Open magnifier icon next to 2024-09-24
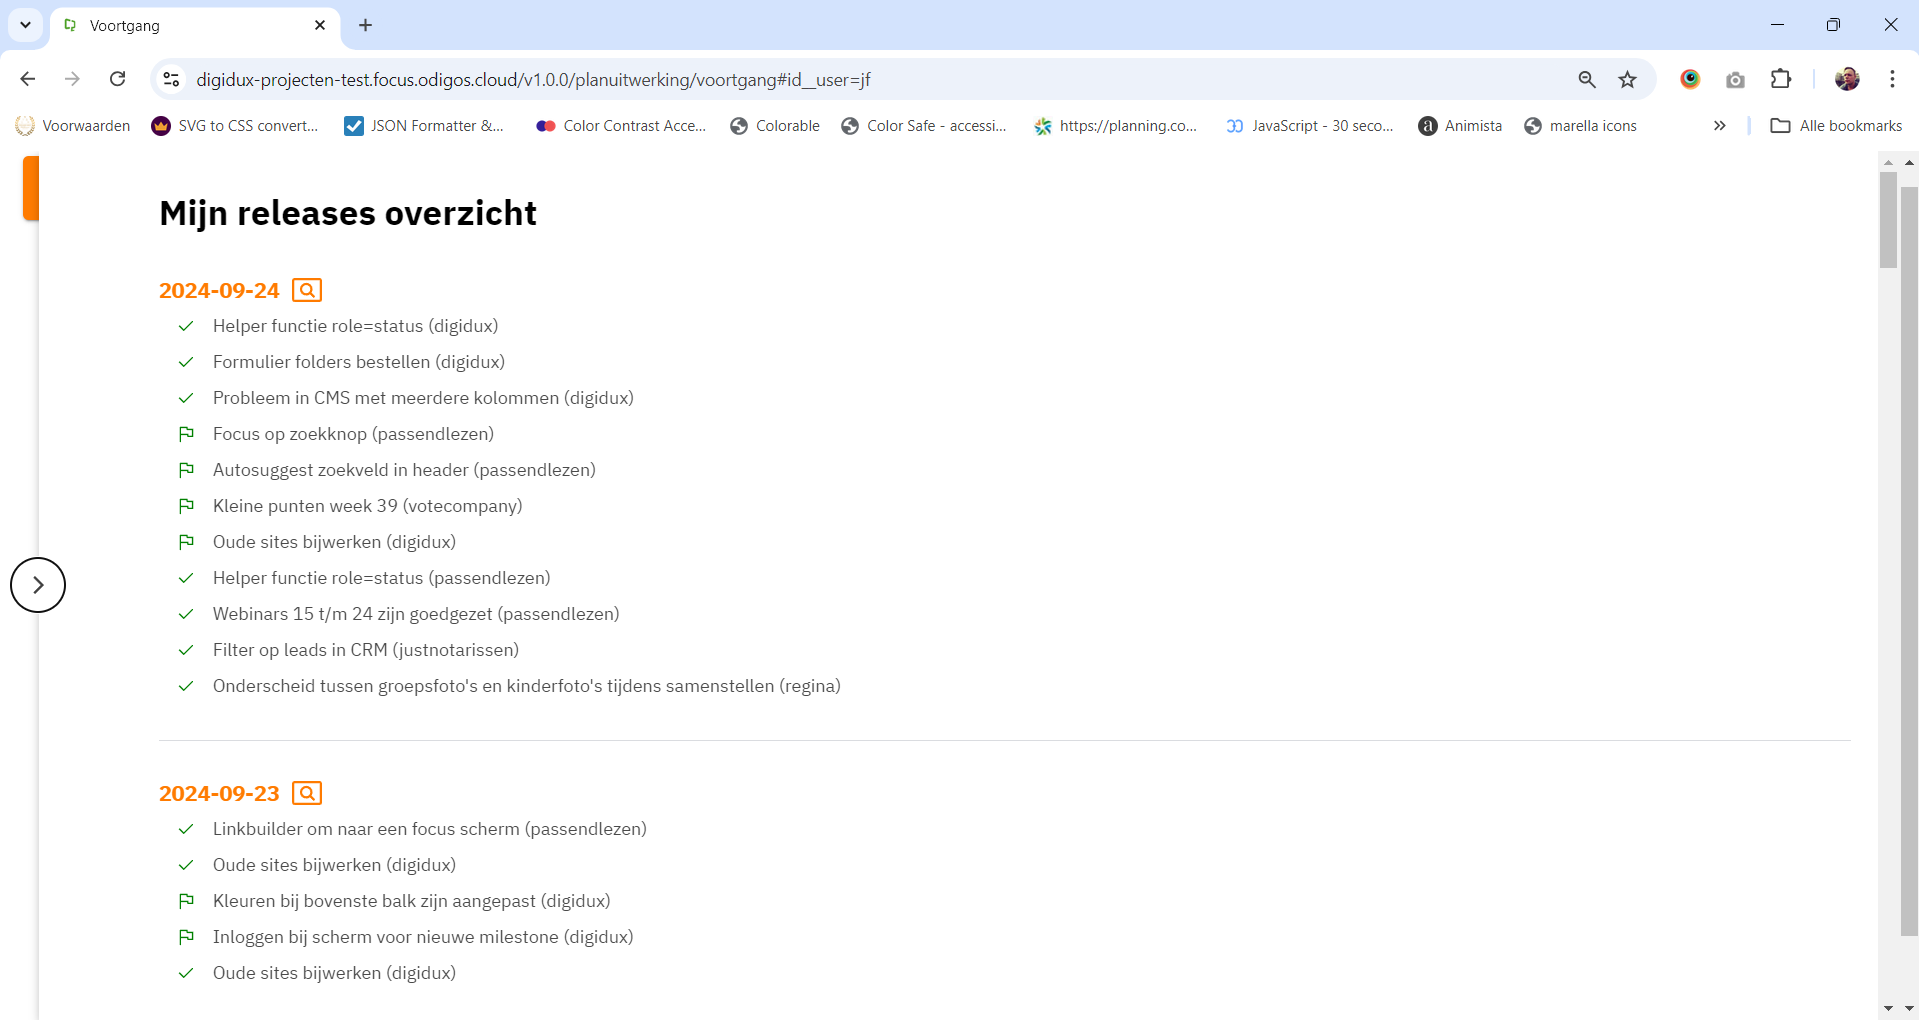The image size is (1920, 1020). click(x=307, y=290)
